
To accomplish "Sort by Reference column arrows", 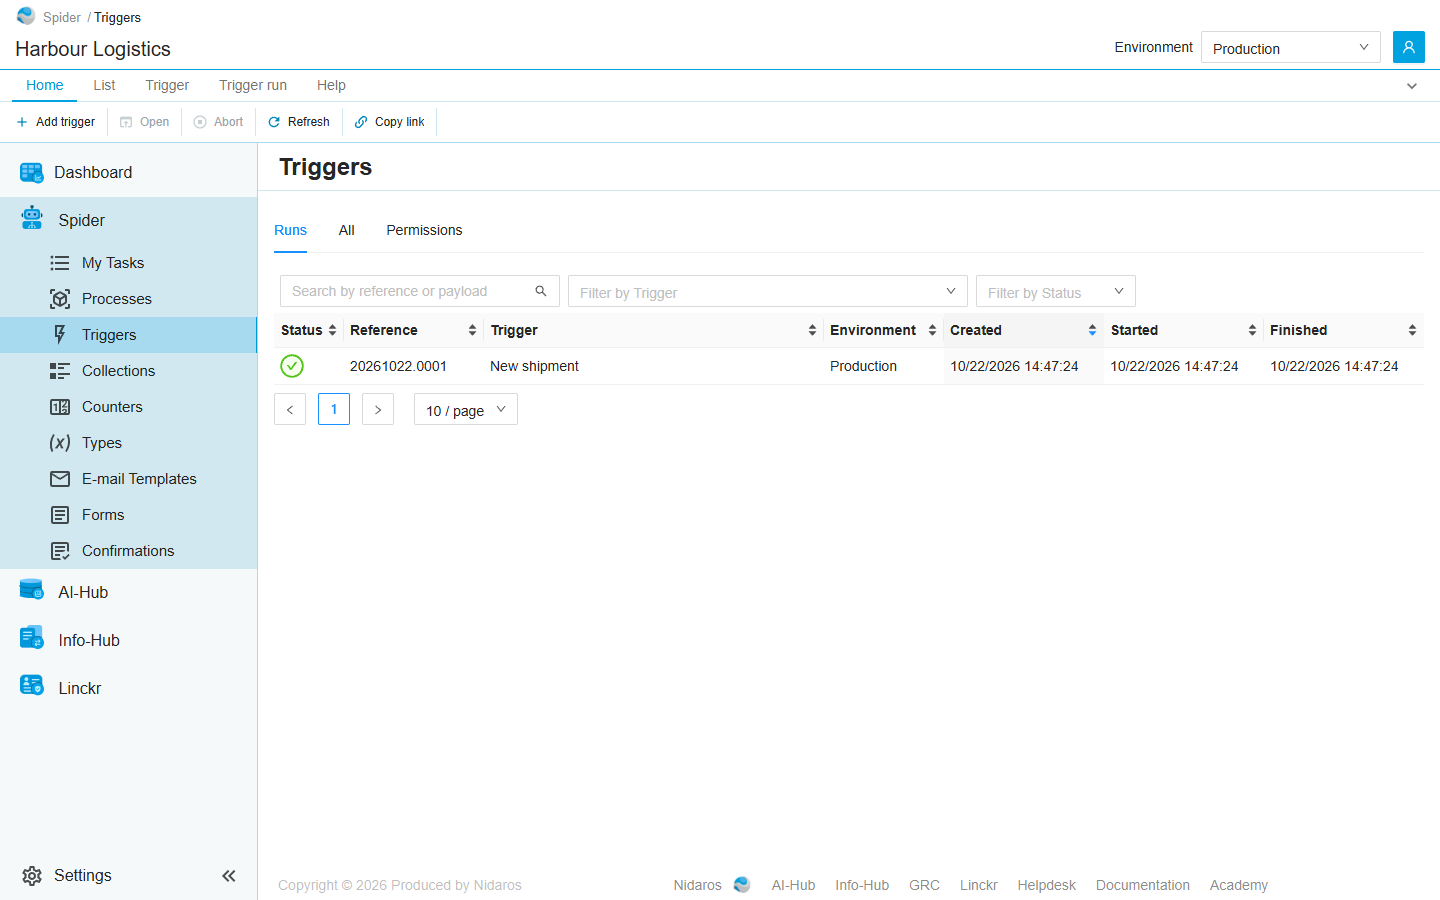I will [x=472, y=330].
